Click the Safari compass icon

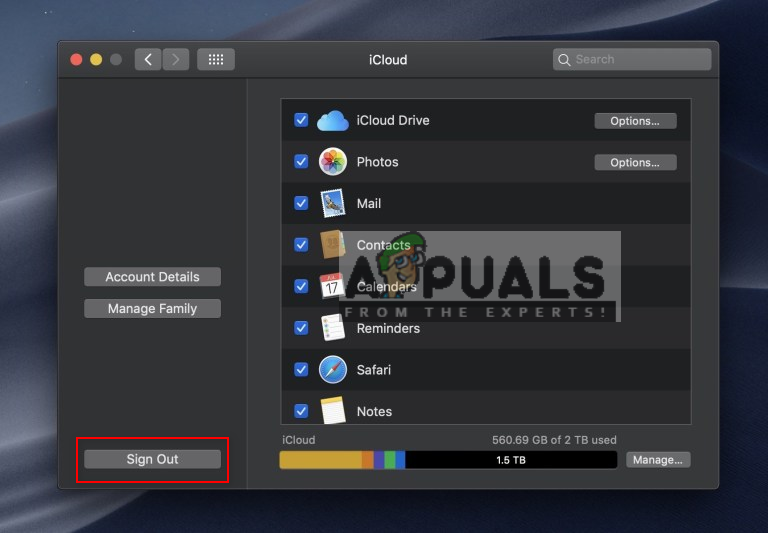coord(333,369)
